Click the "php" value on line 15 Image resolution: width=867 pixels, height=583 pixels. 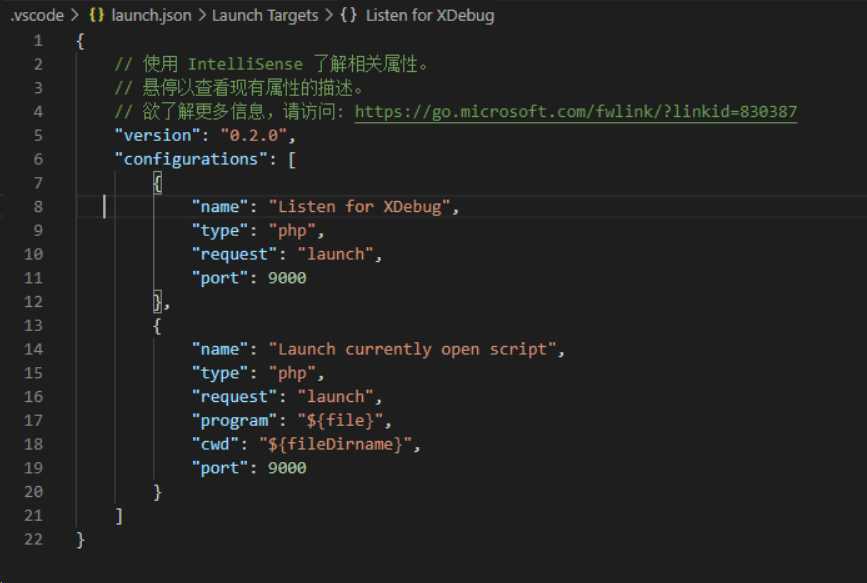click(292, 373)
